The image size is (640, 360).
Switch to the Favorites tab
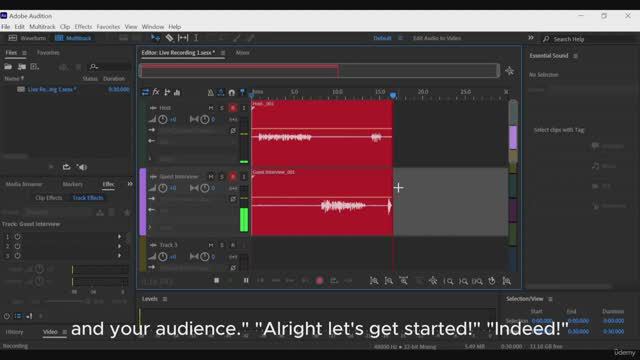pos(48,53)
